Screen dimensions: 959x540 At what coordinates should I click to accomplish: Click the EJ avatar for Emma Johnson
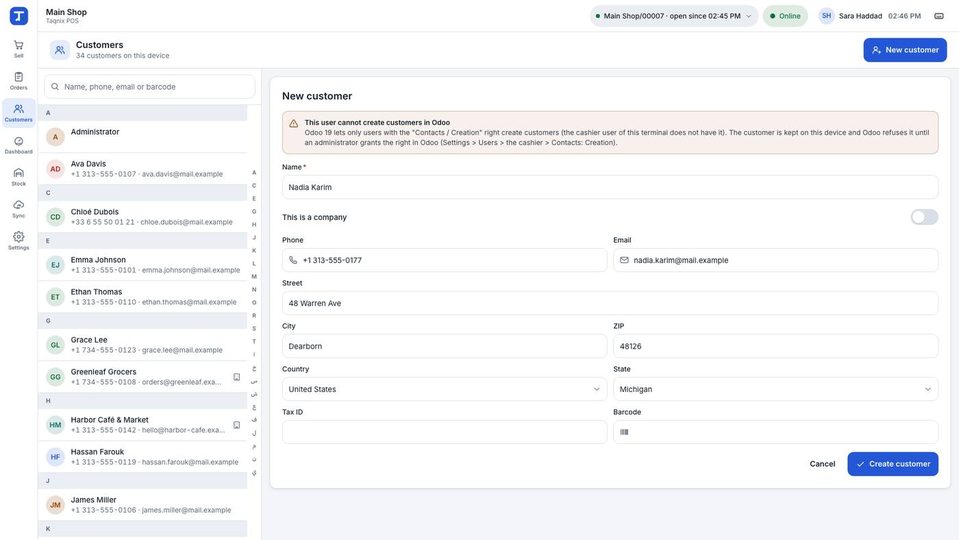pyautogui.click(x=56, y=265)
